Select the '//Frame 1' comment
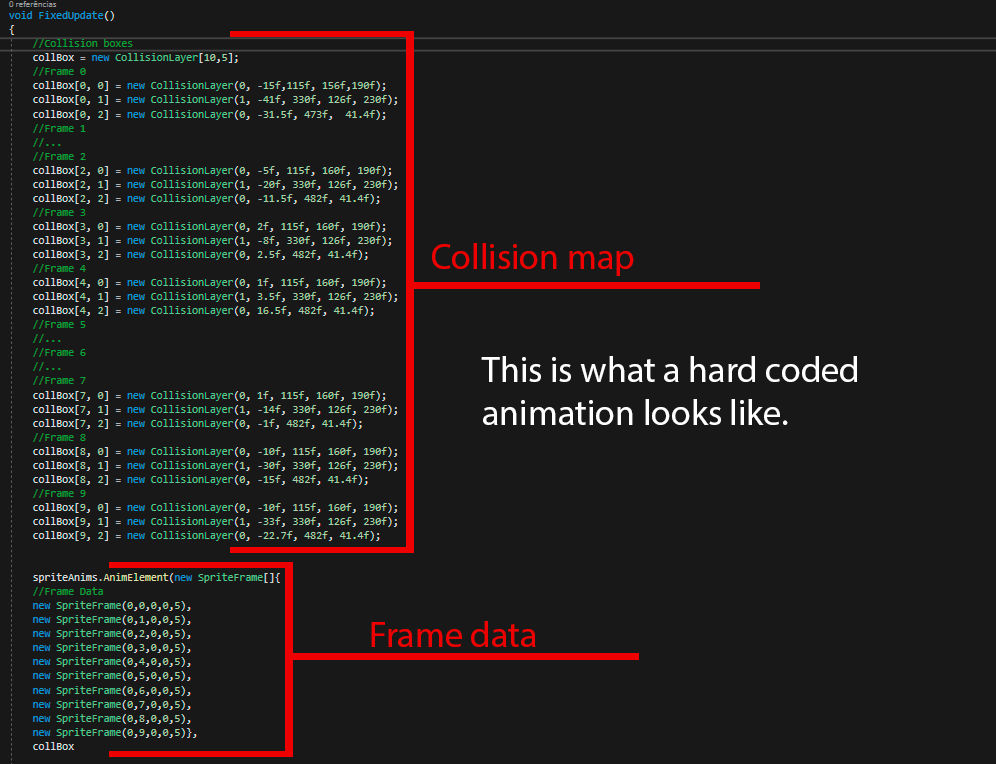This screenshot has height=764, width=996. pyautogui.click(x=59, y=128)
